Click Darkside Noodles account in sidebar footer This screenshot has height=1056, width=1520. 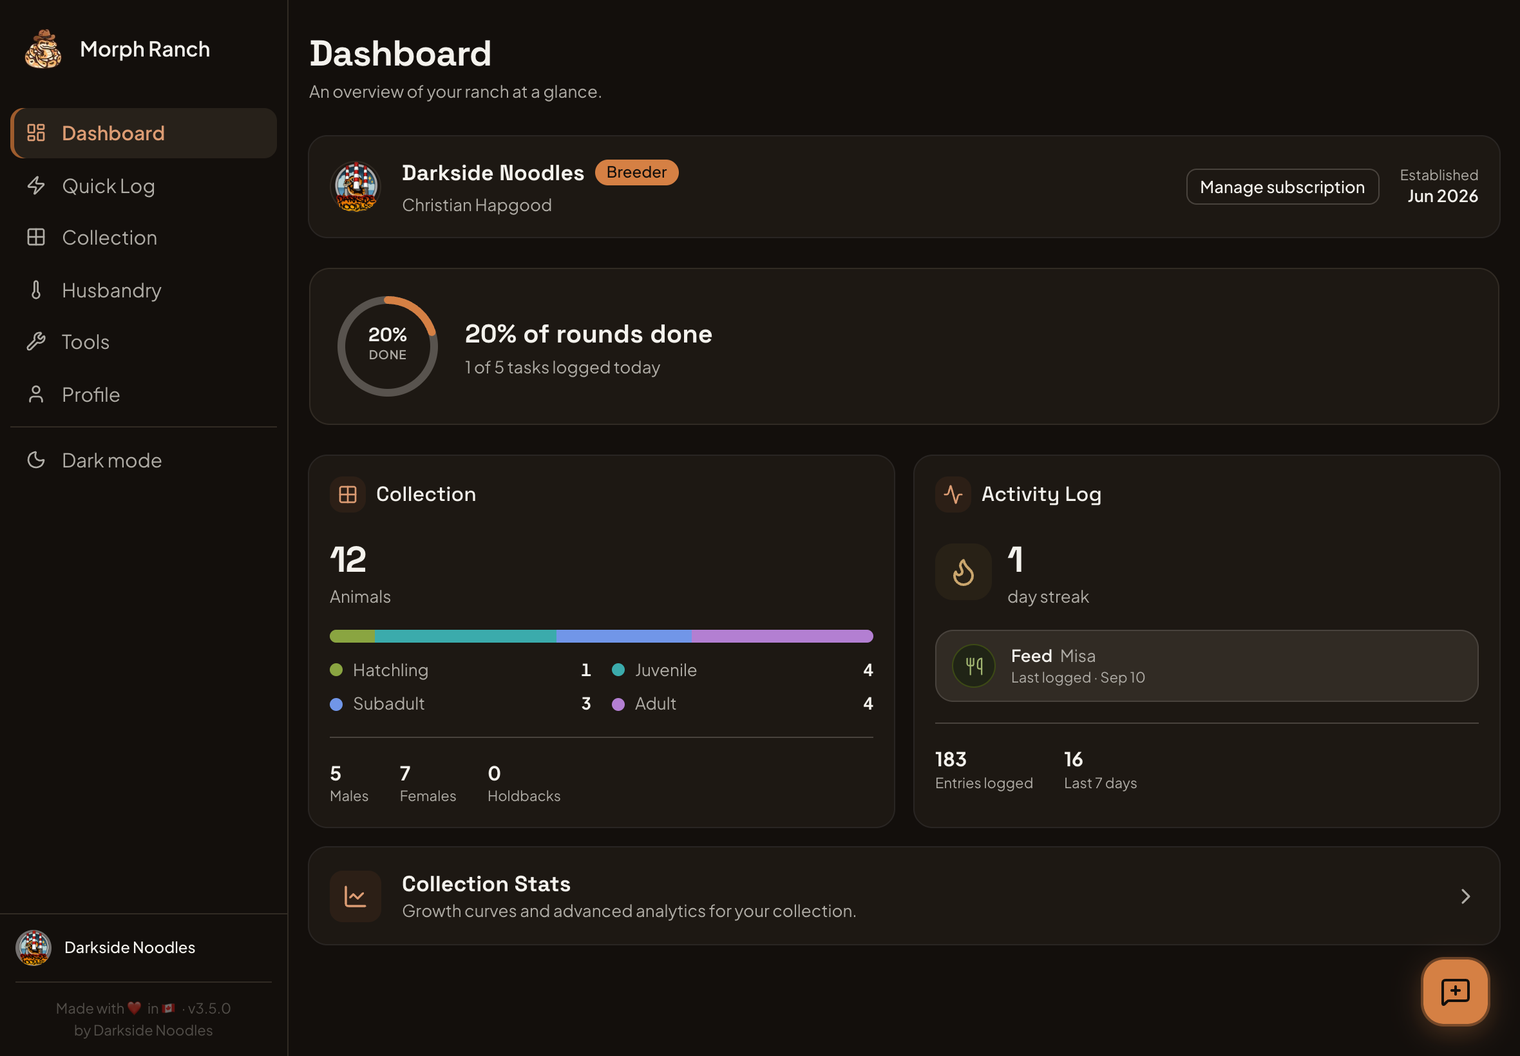(143, 948)
